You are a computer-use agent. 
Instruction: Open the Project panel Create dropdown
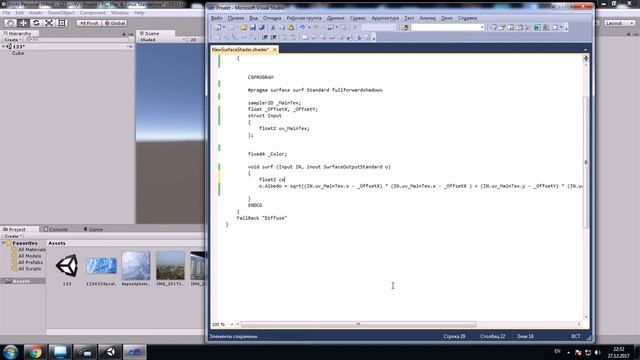13,236
